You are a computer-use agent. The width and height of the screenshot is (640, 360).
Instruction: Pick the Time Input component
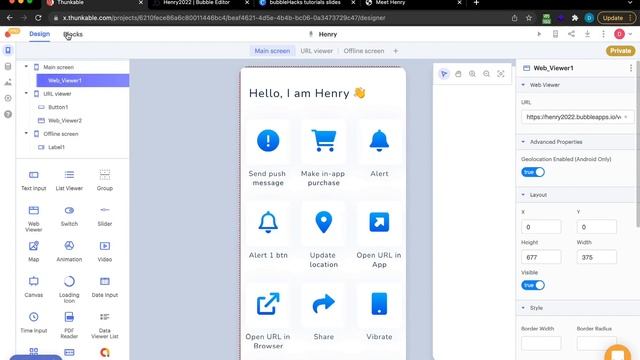click(33, 322)
